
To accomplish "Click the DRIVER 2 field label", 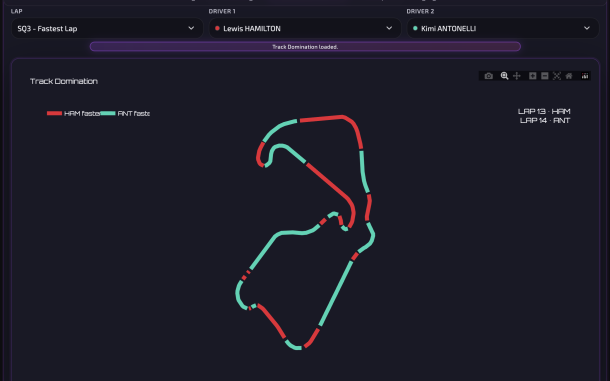I will 420,11.
